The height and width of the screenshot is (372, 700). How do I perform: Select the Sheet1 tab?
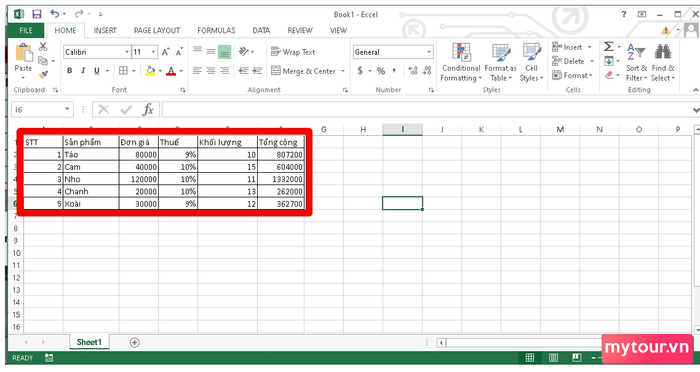[89, 342]
